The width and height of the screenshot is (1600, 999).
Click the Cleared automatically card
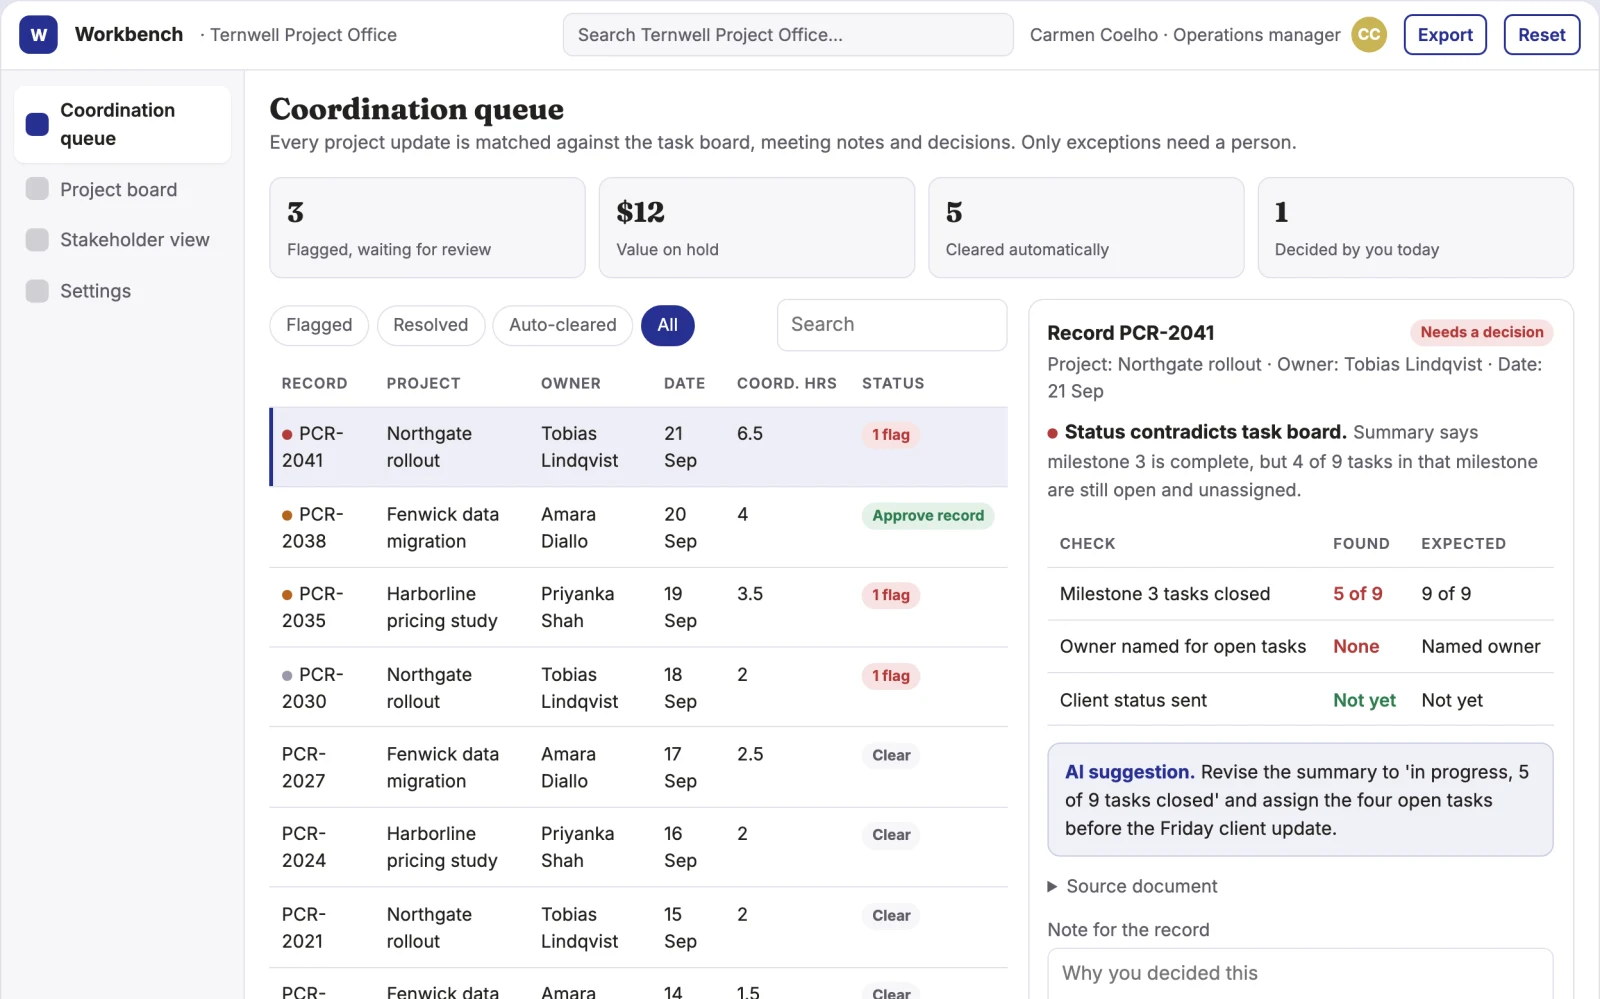1086,228
